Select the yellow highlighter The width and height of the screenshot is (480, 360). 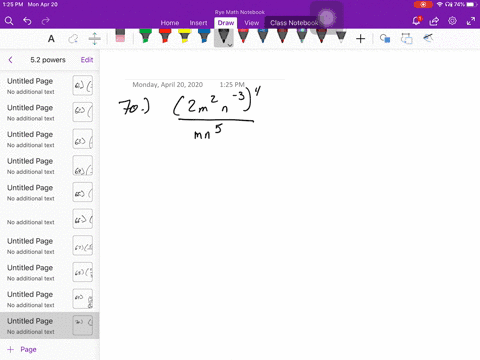[x=184, y=36]
